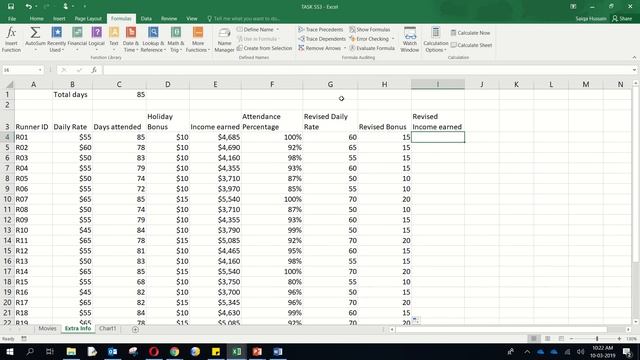Click the formula bar input field
The image size is (640, 360).
(367, 70)
